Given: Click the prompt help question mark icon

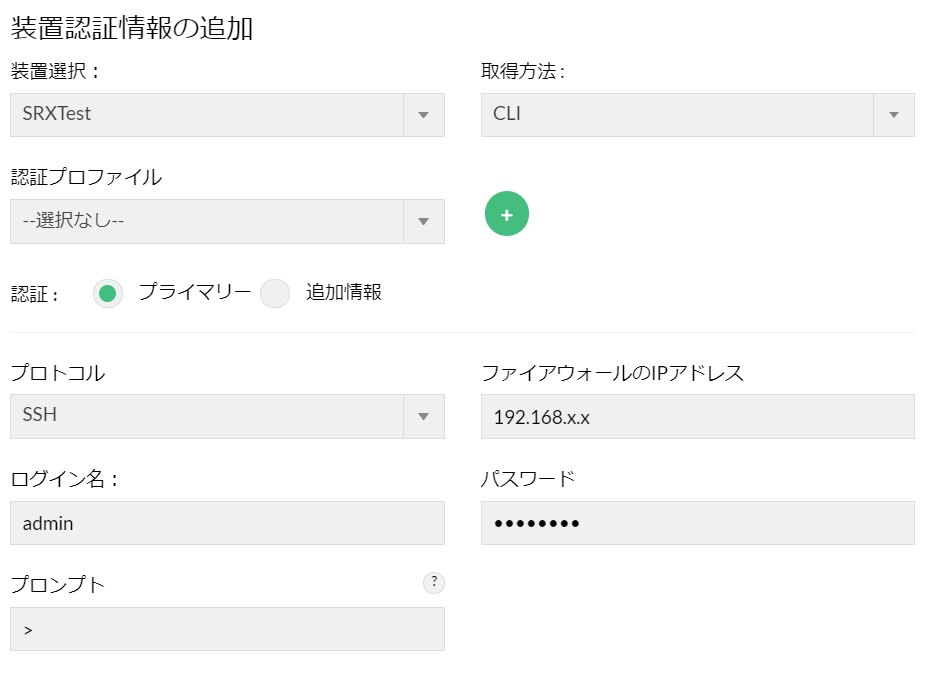Looking at the screenshot, I should (x=434, y=583).
